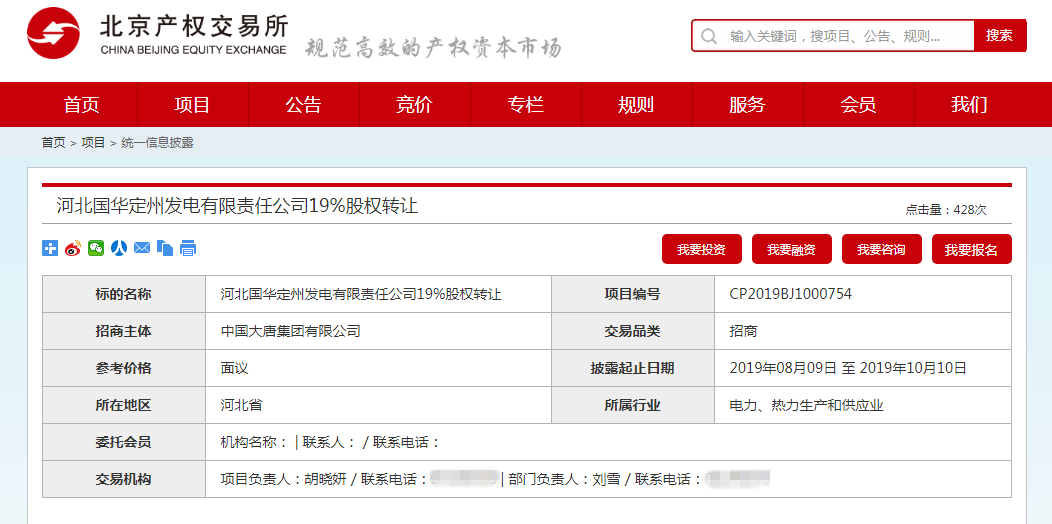The height and width of the screenshot is (524, 1052).
Task: Open the 竞价 navigation menu
Action: (x=414, y=105)
